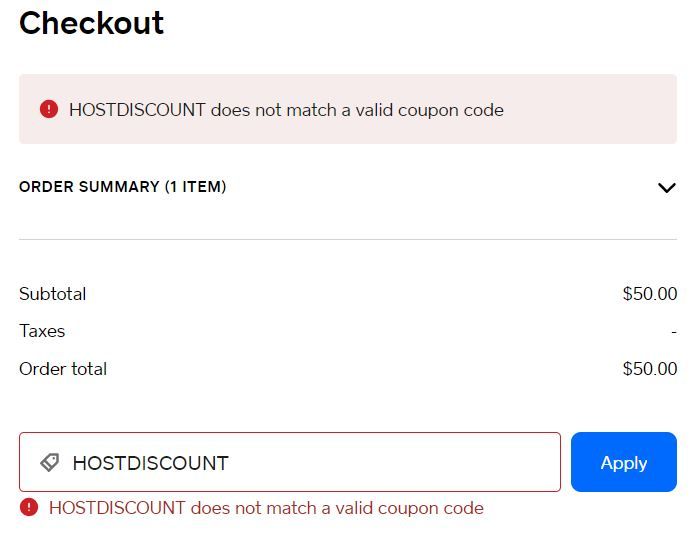
Task: Click the Subtotal label
Action: click(52, 294)
